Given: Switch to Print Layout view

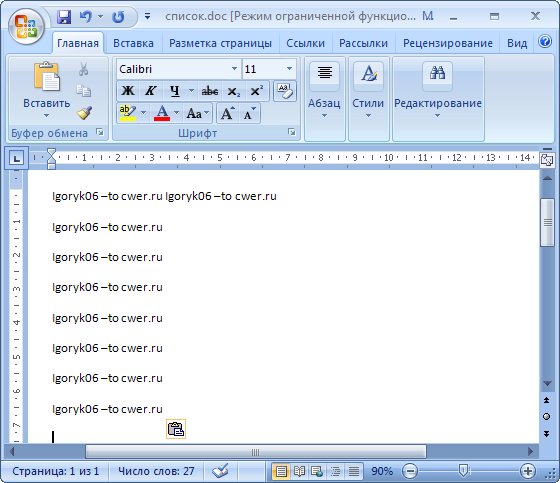Looking at the screenshot, I should pos(281,472).
